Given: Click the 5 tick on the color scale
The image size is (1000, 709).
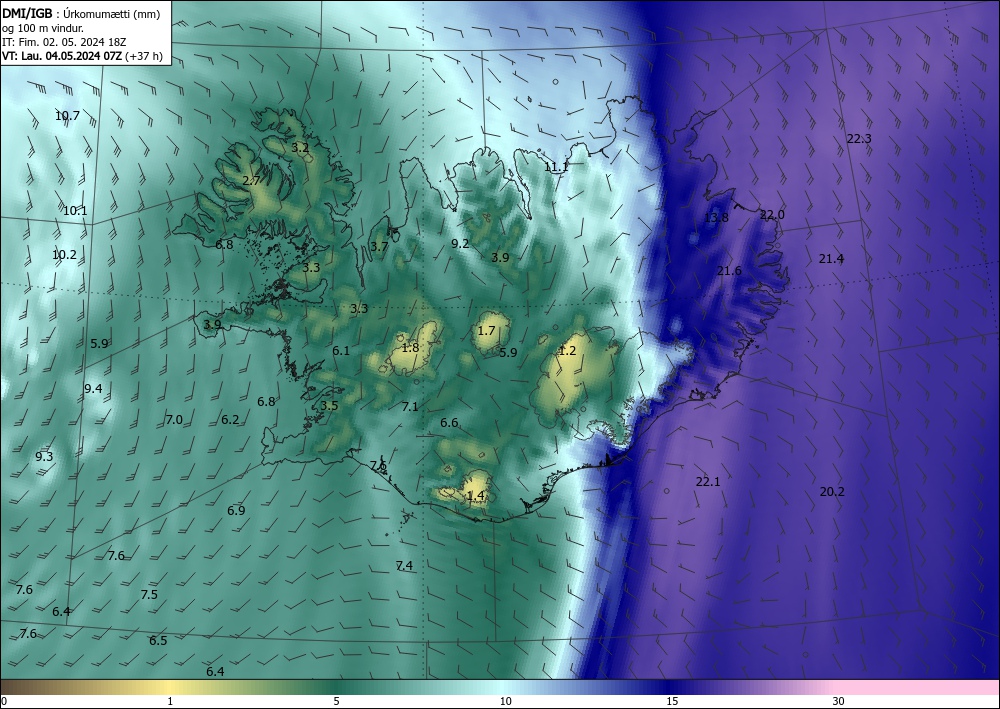Looking at the screenshot, I should (336, 702).
